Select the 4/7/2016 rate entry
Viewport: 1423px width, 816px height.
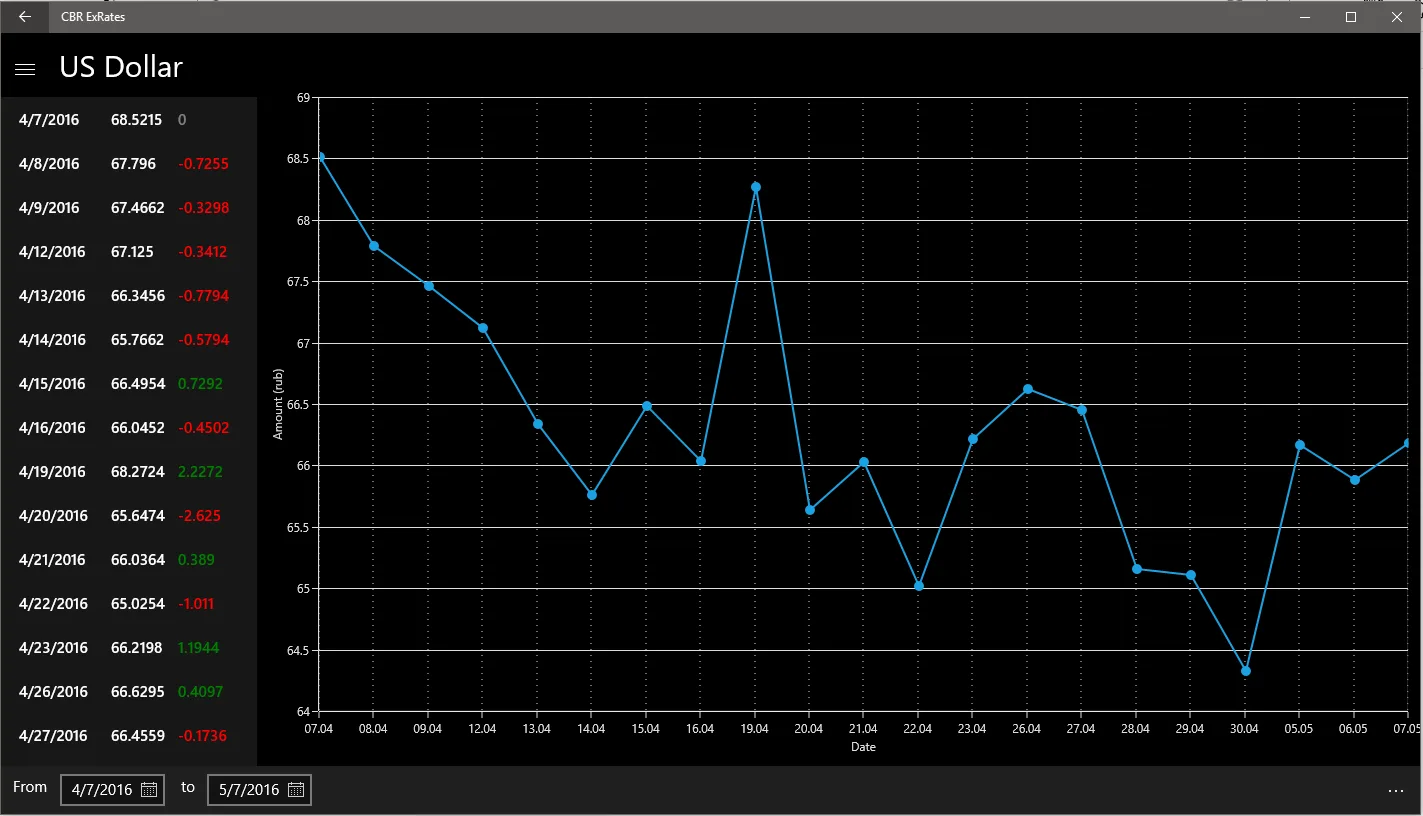pyautogui.click(x=128, y=120)
